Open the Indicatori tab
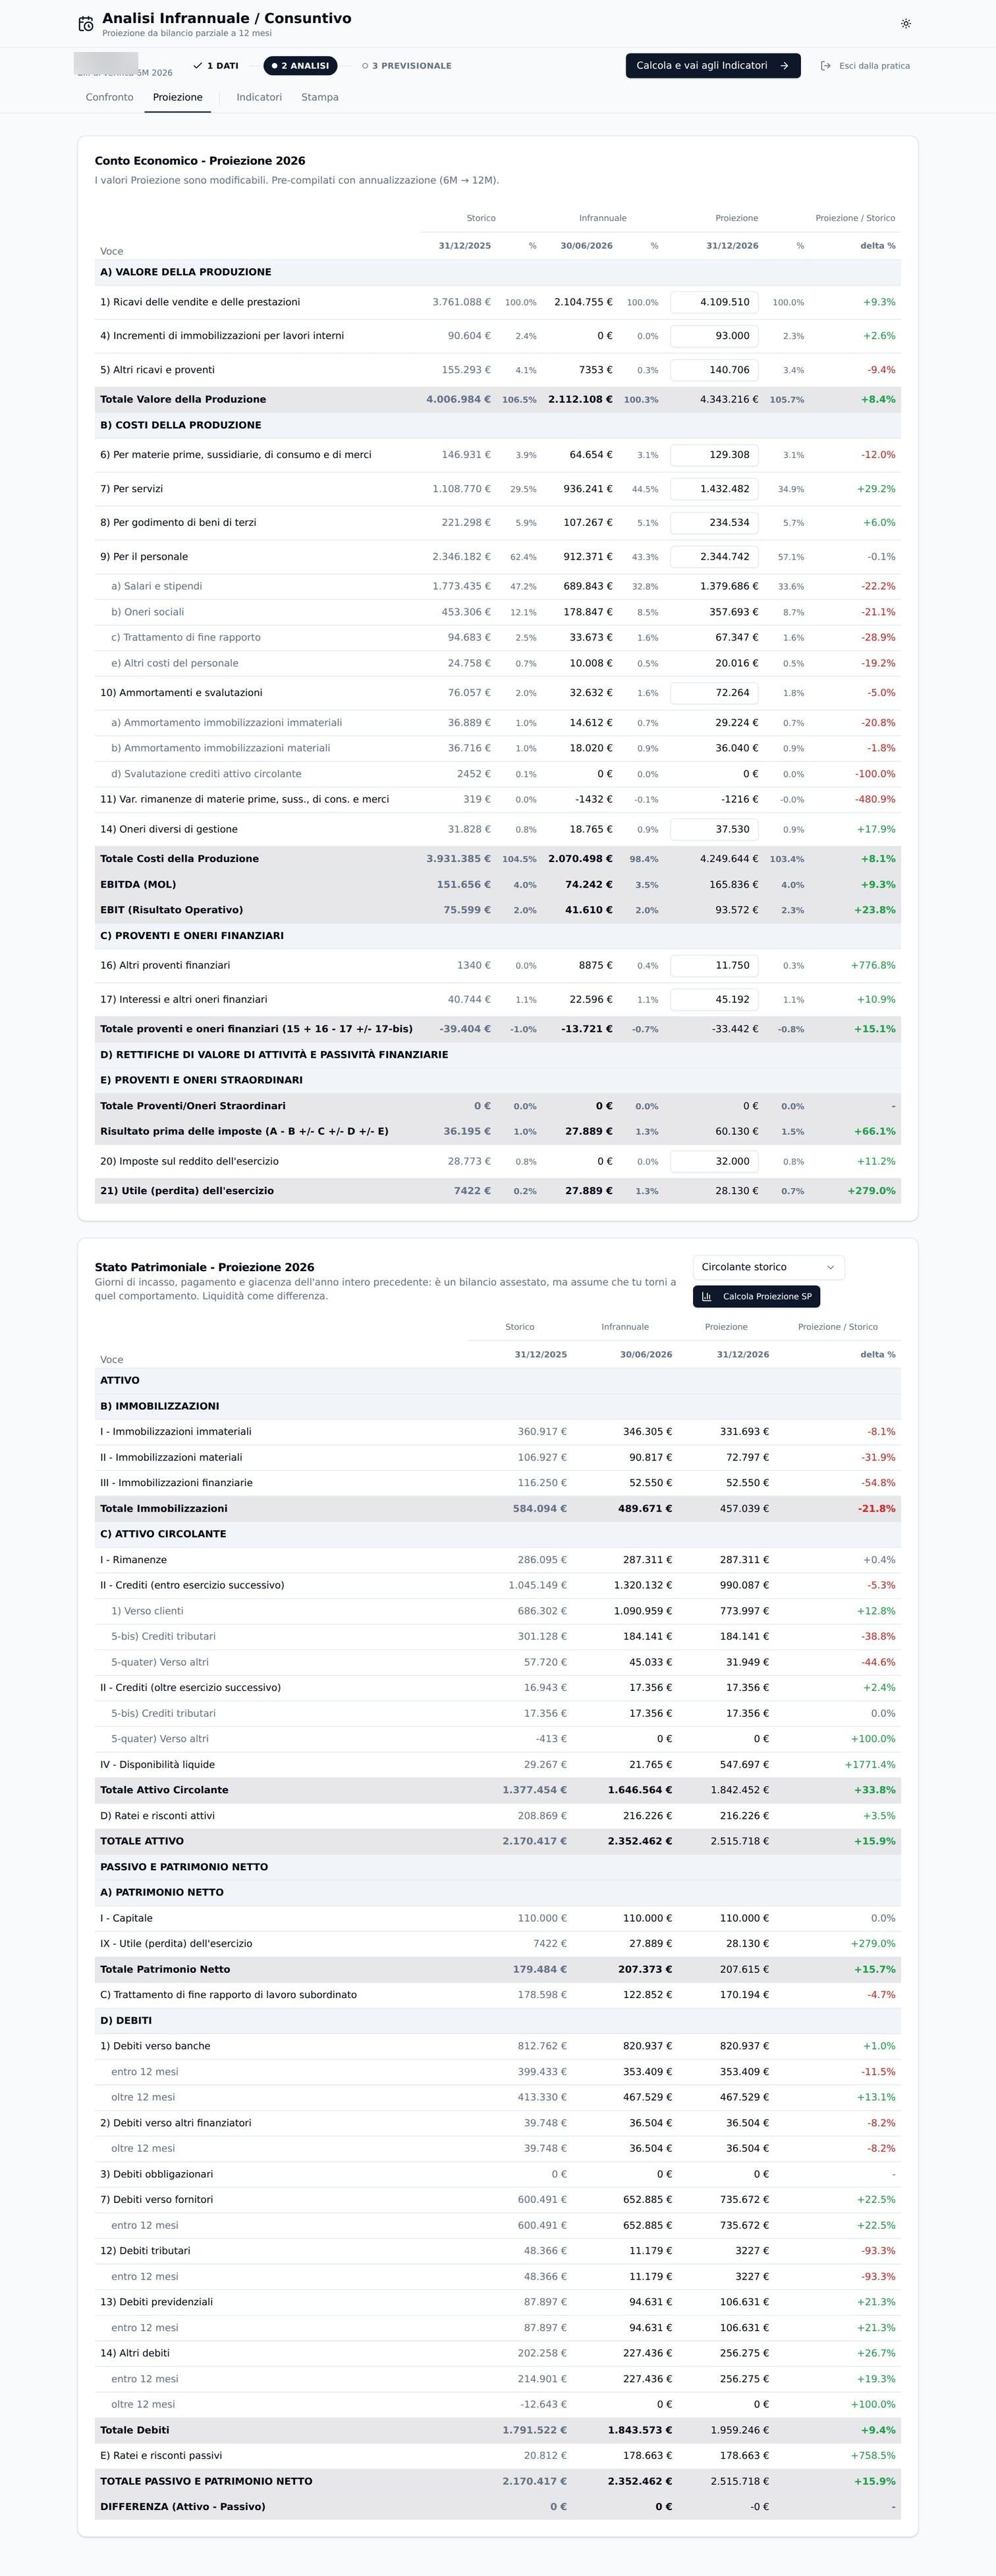Screen dimensions: 996x2576 [259, 97]
